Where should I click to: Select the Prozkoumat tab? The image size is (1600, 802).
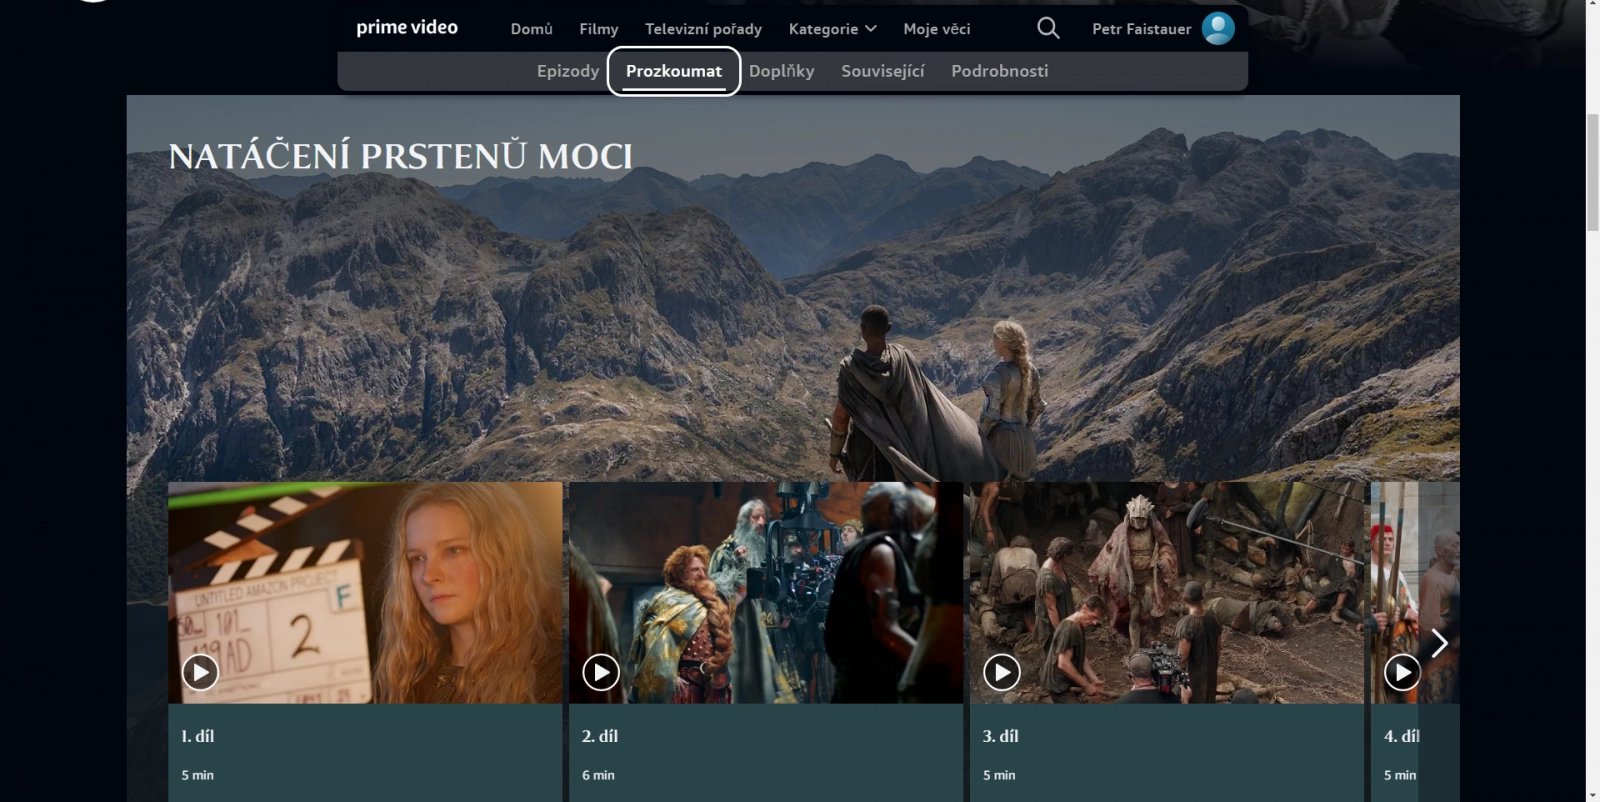(674, 71)
